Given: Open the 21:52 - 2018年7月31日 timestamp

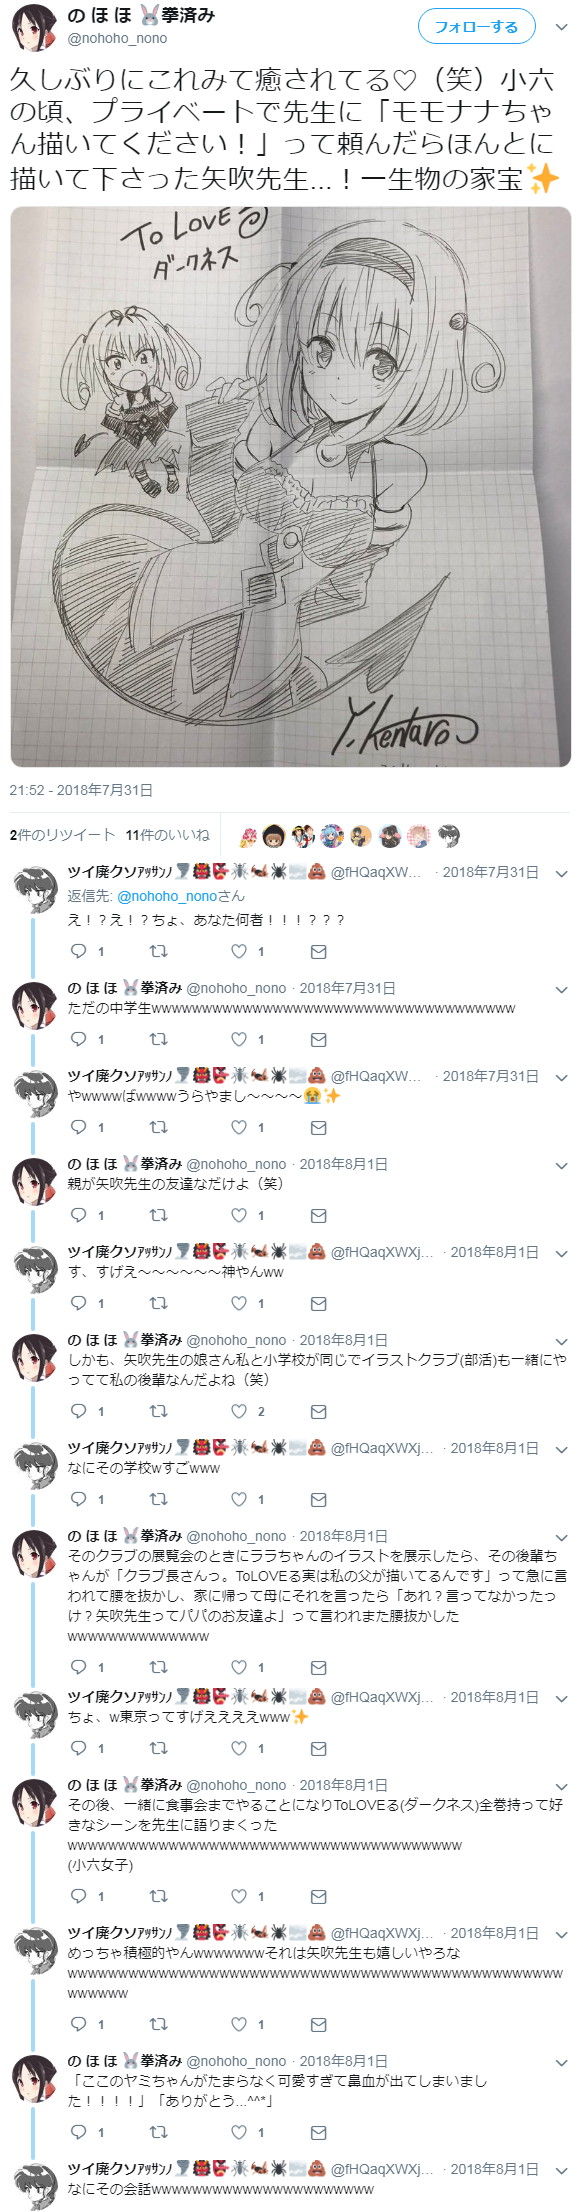Looking at the screenshot, I should click(81, 790).
